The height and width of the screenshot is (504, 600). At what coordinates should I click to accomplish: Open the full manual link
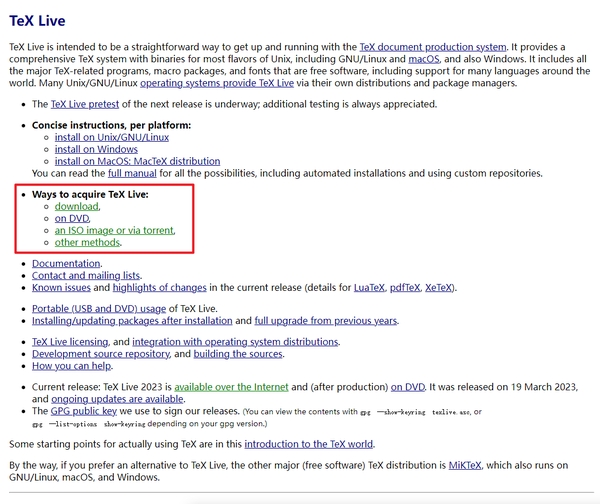click(x=132, y=173)
